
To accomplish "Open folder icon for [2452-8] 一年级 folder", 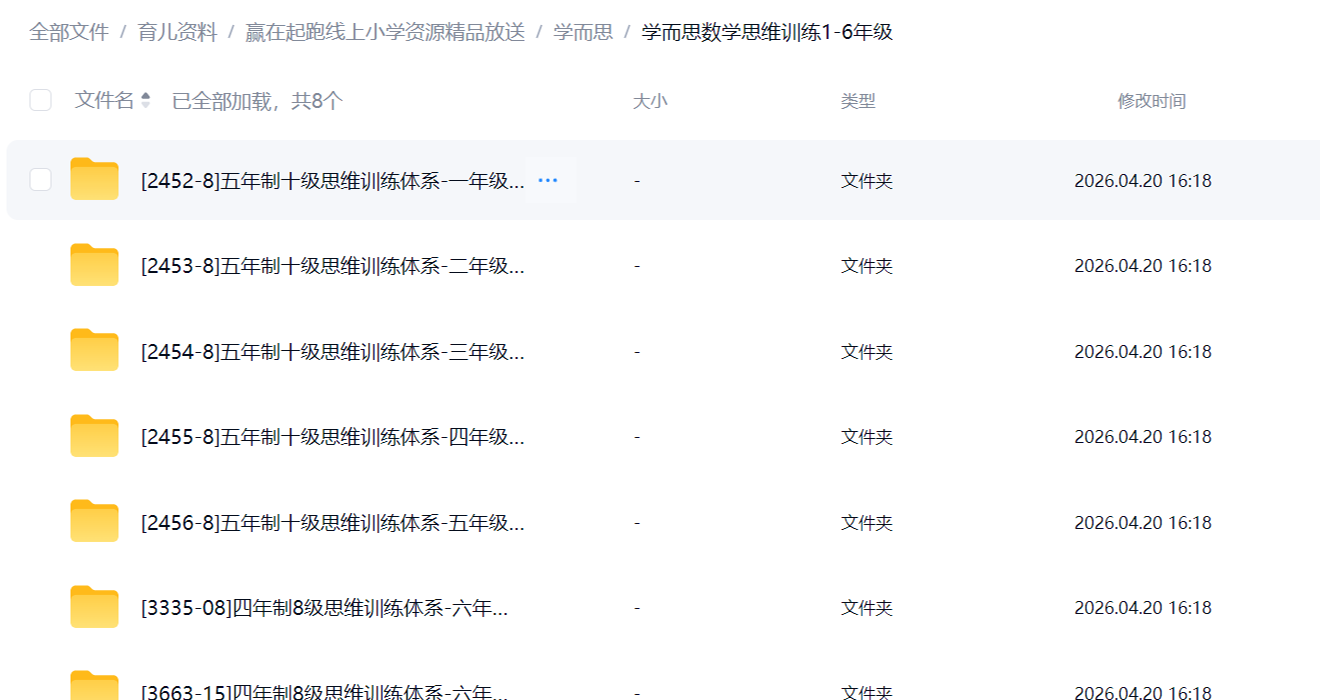I will click(x=94, y=179).
